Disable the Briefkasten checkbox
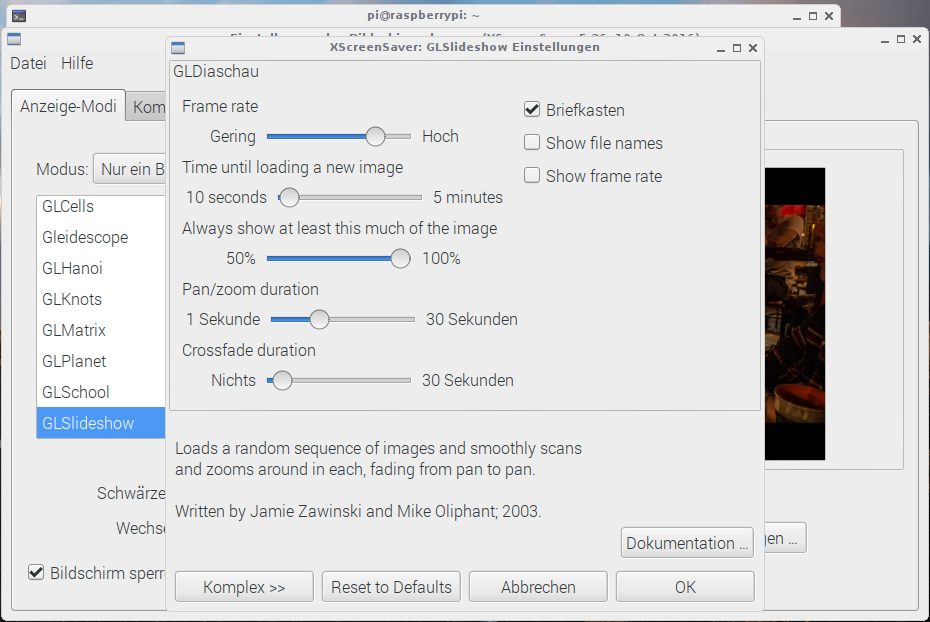 (532, 110)
